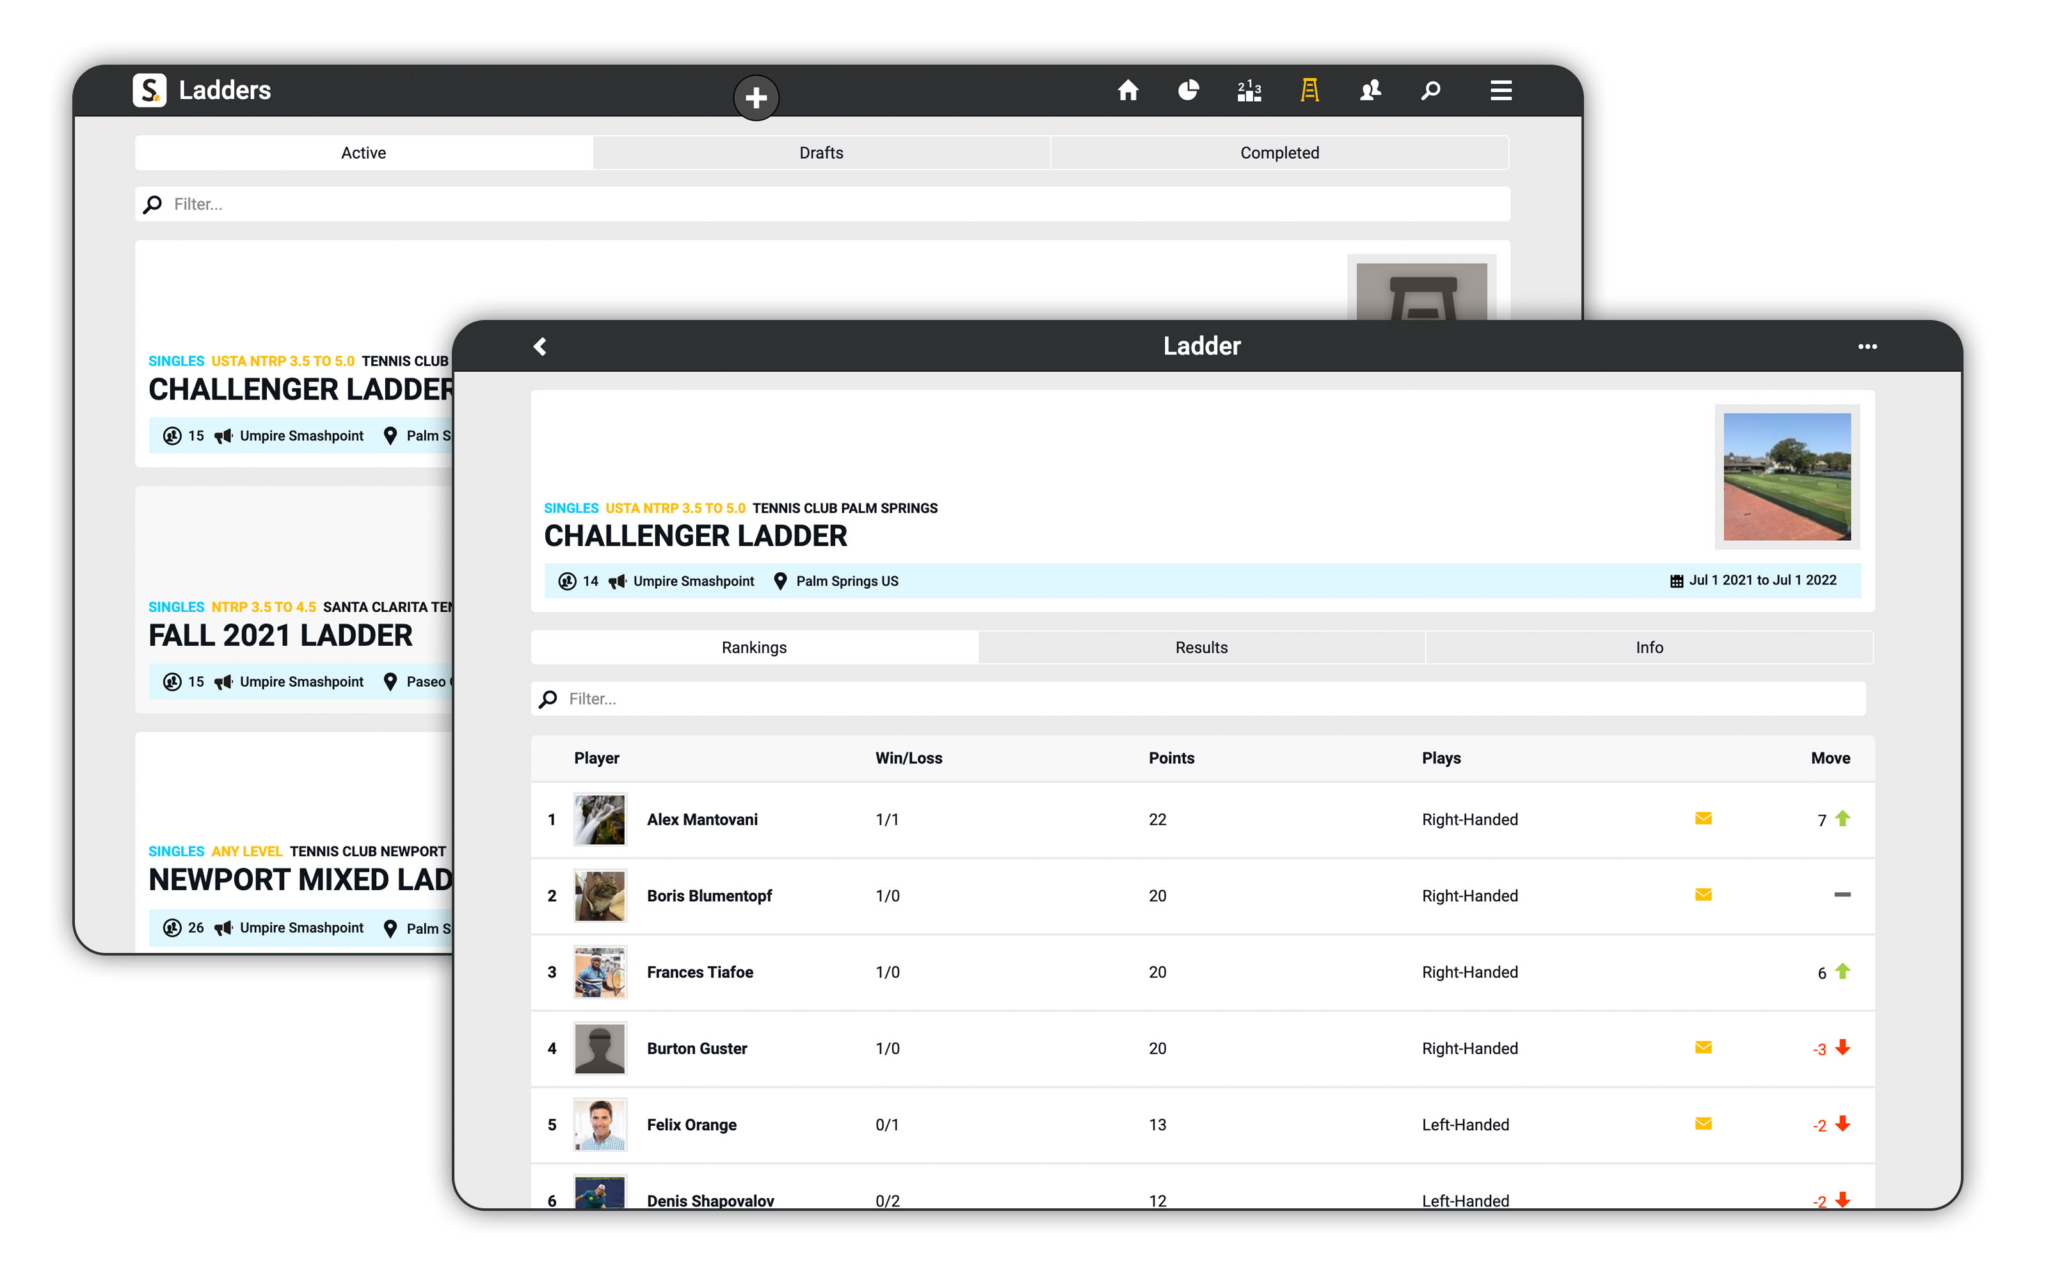Open the hamburger menu
This screenshot has width=2048, height=1280.
click(1500, 91)
